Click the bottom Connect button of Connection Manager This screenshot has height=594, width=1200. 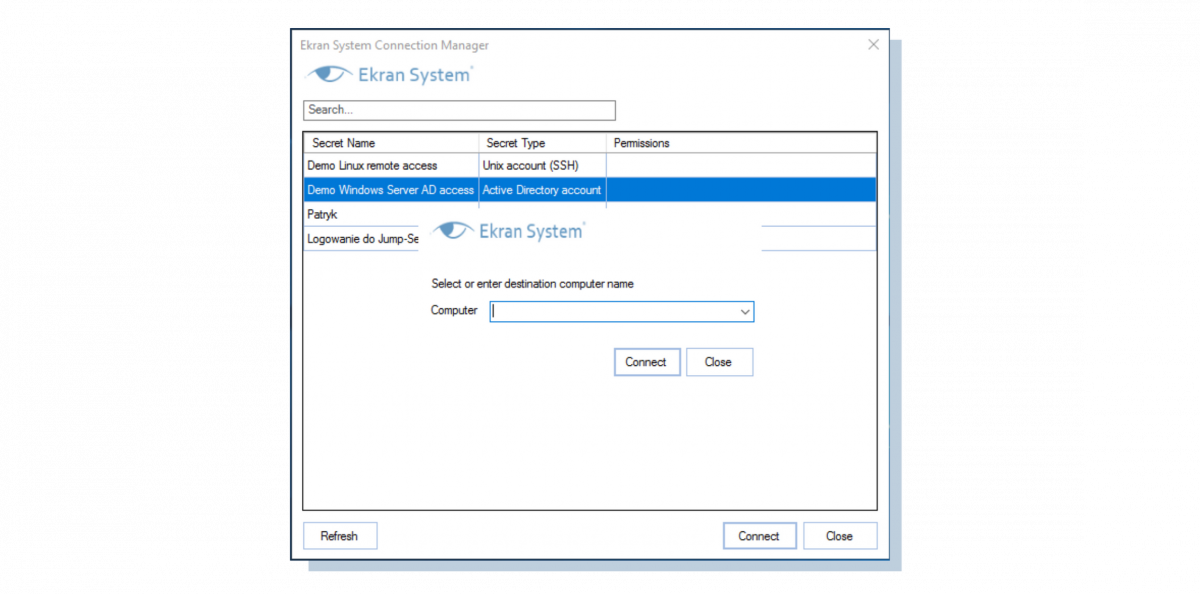pyautogui.click(x=759, y=536)
